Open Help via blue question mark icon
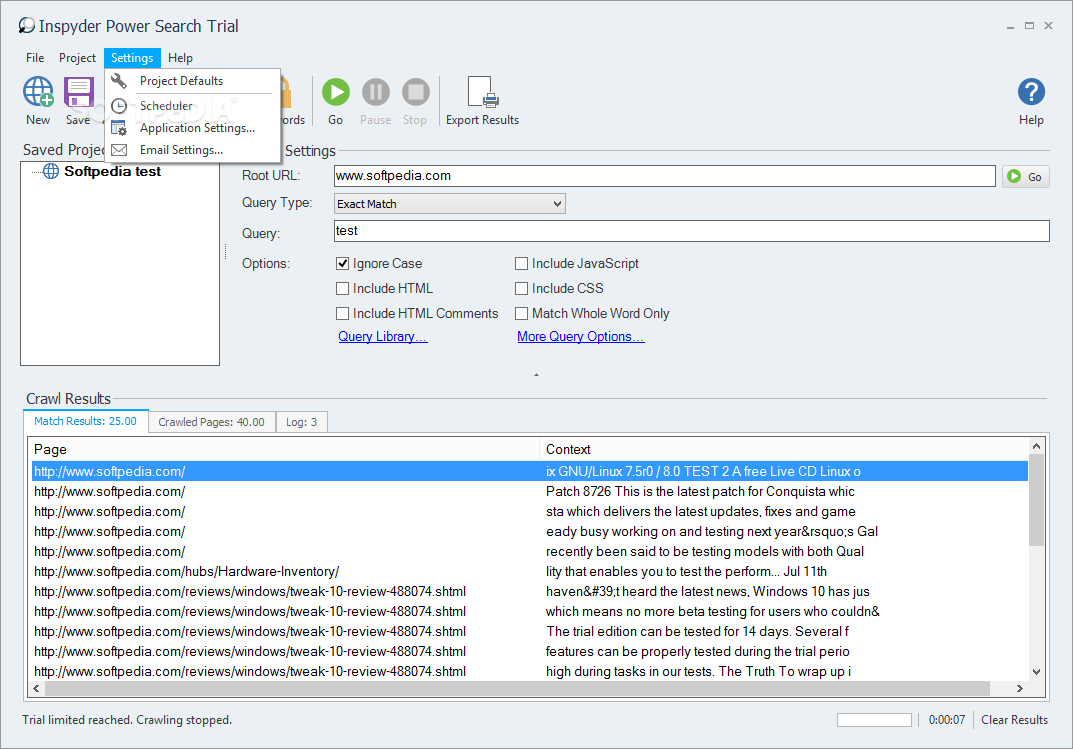The image size is (1073, 749). pyautogui.click(x=1031, y=92)
